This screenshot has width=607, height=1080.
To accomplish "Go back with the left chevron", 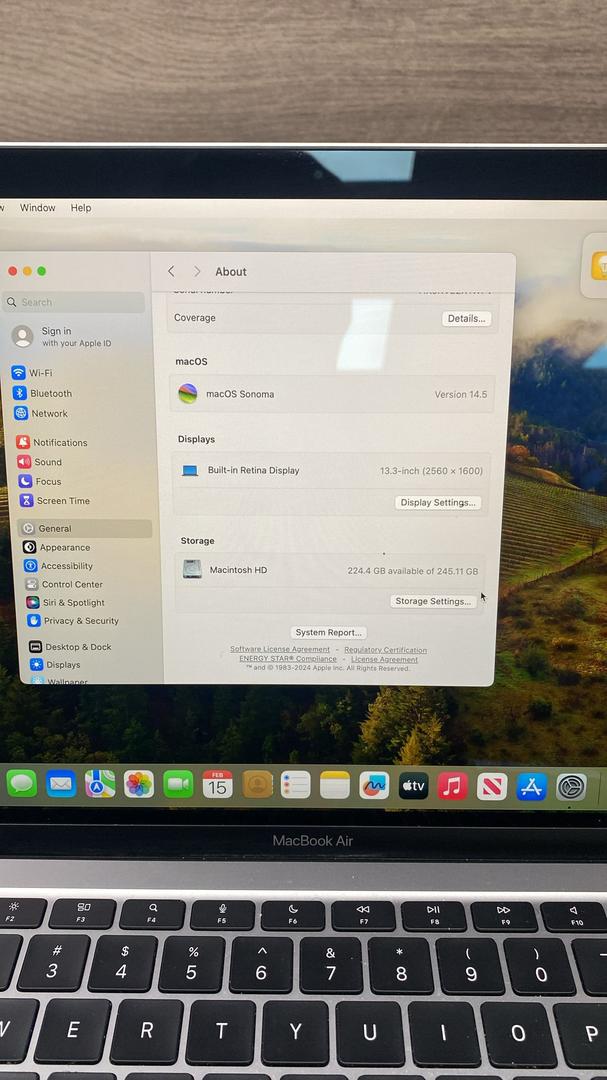I will pyautogui.click(x=172, y=271).
